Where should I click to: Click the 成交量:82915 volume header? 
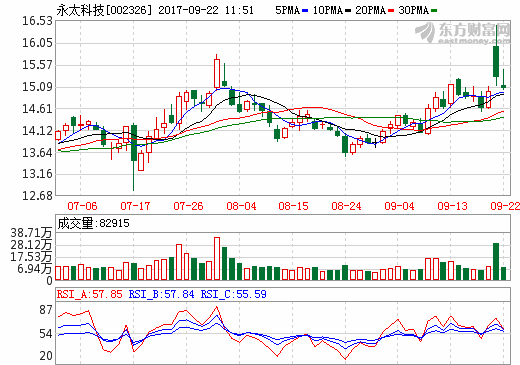coord(93,223)
